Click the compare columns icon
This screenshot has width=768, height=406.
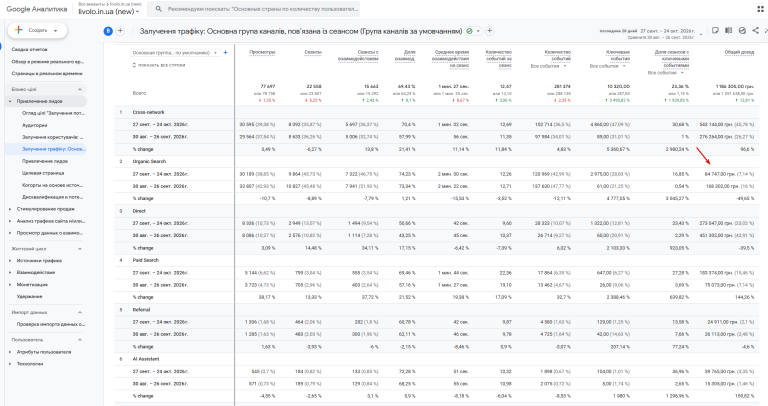(x=728, y=30)
